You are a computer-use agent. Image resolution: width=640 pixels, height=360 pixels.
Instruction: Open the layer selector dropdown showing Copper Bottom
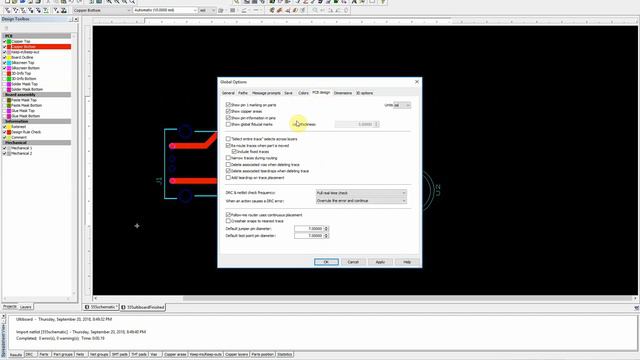click(102, 10)
